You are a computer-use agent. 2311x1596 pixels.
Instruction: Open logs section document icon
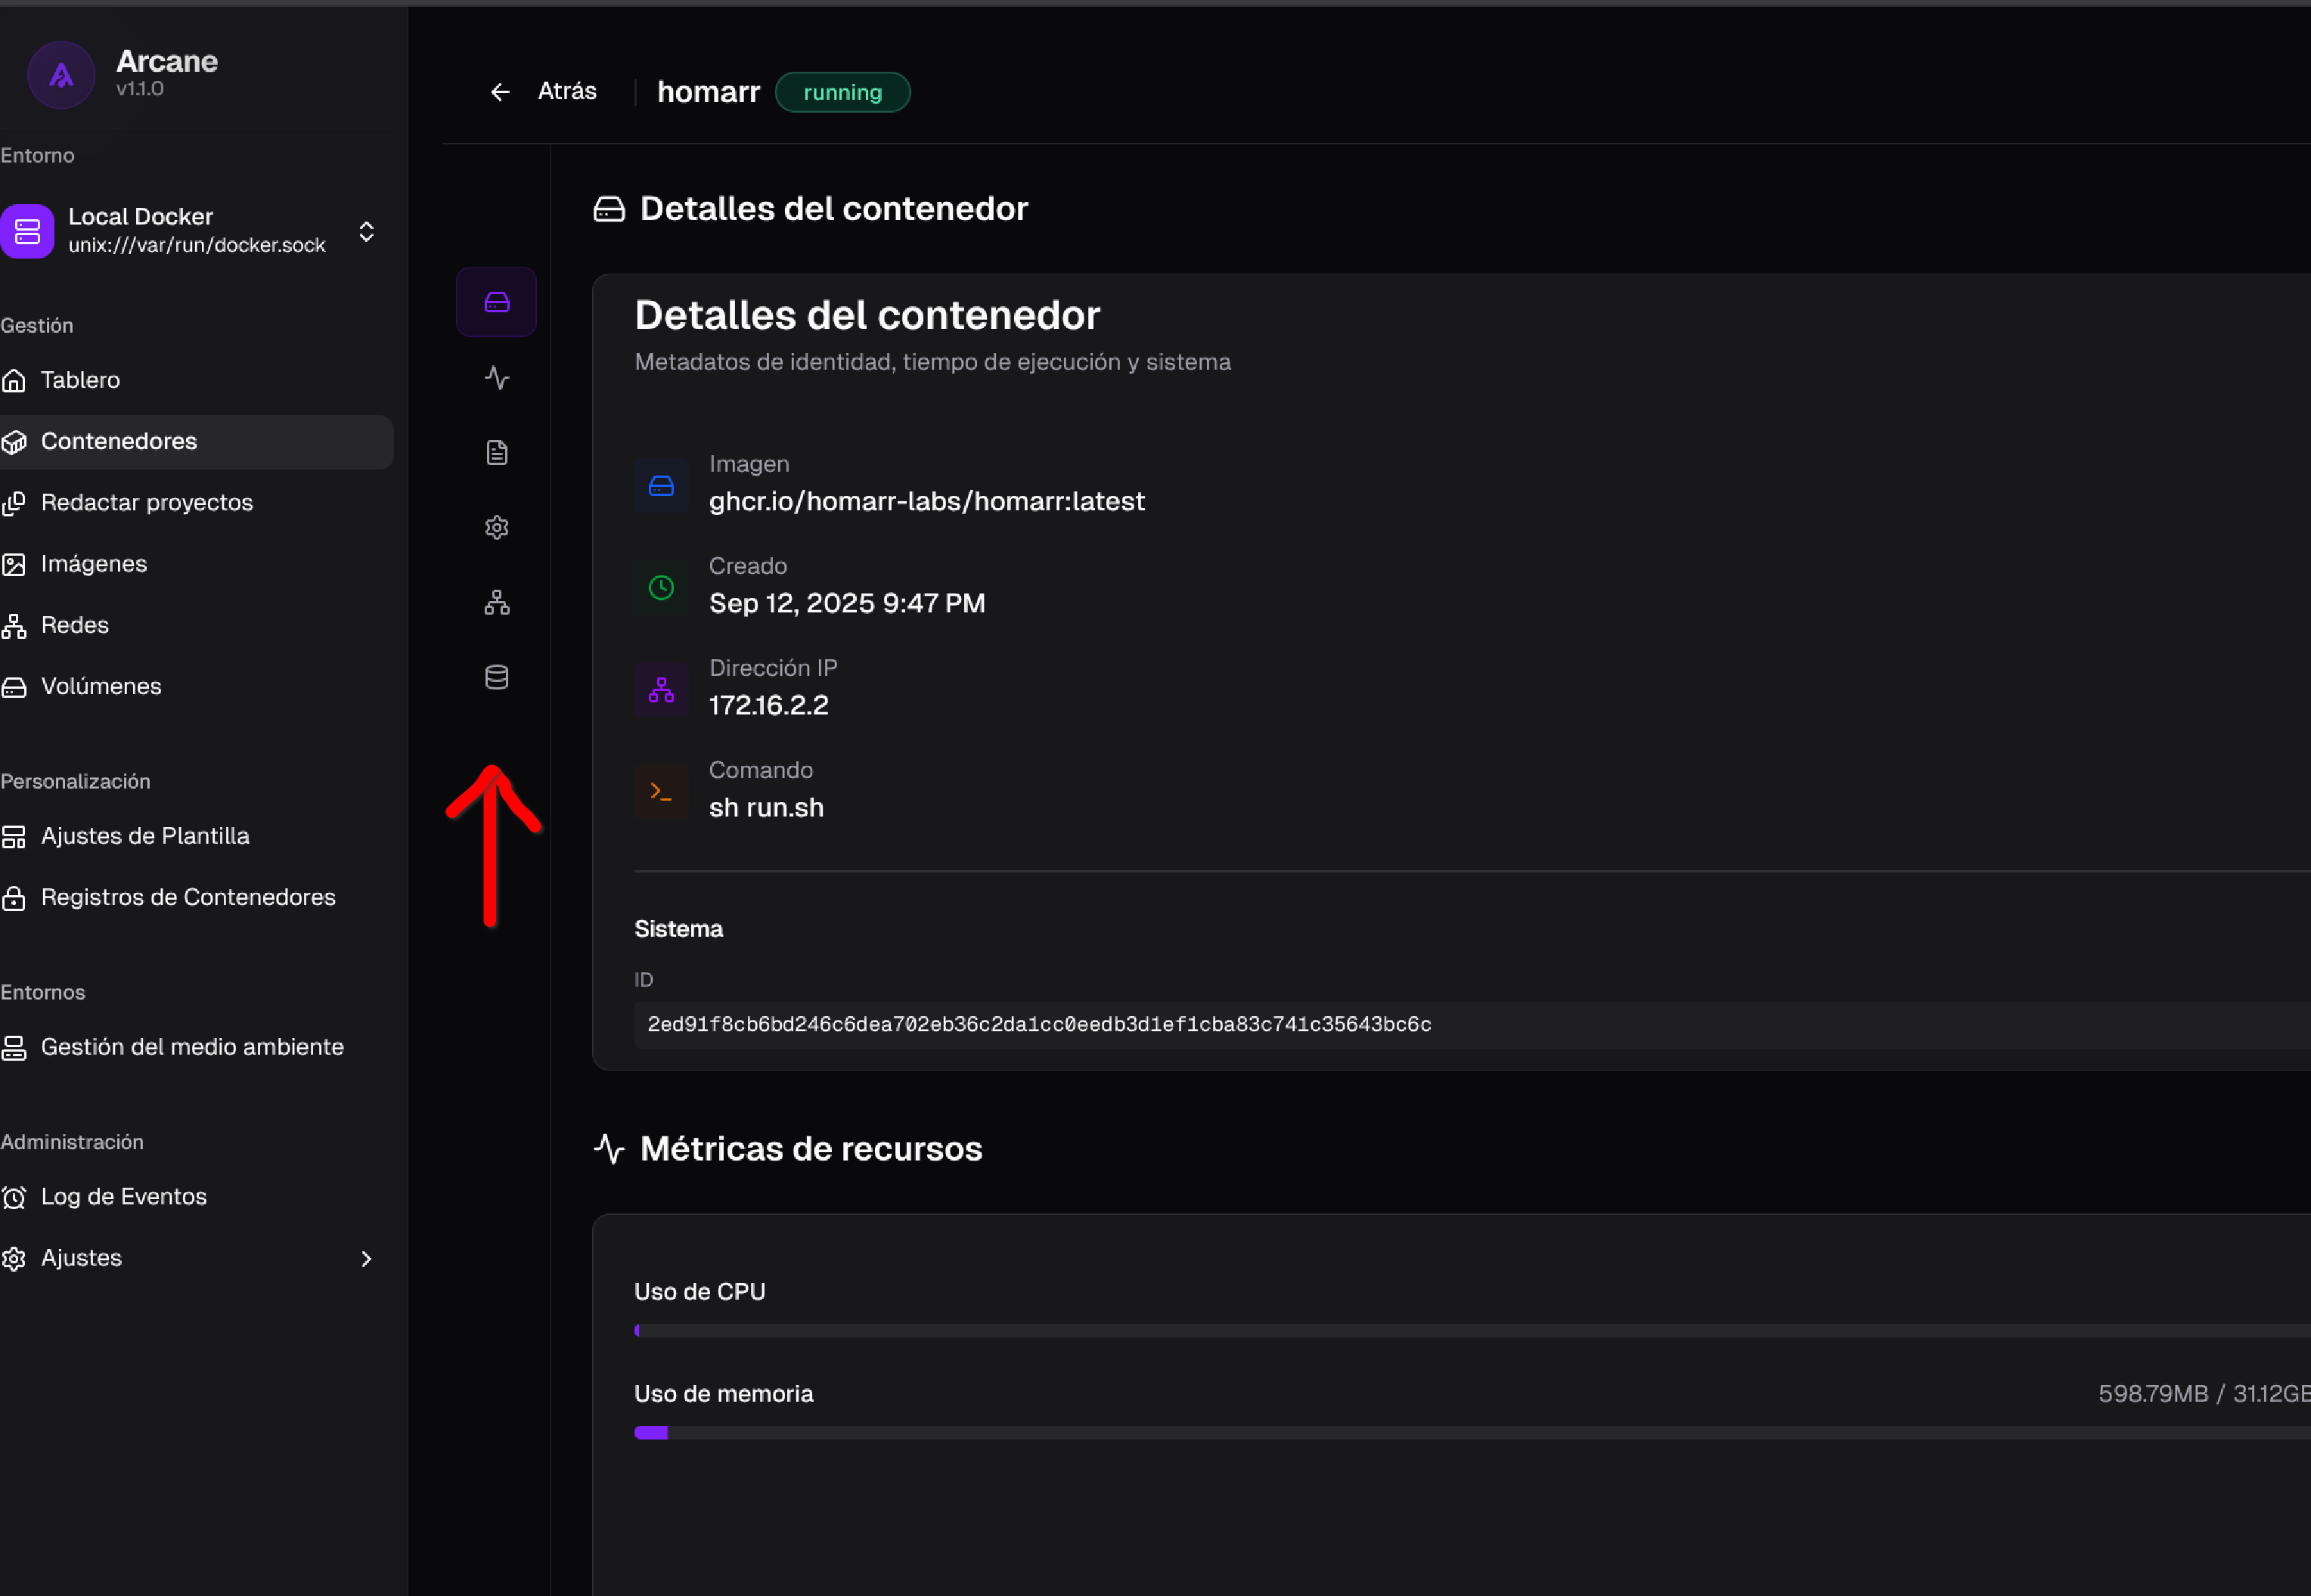(x=496, y=453)
